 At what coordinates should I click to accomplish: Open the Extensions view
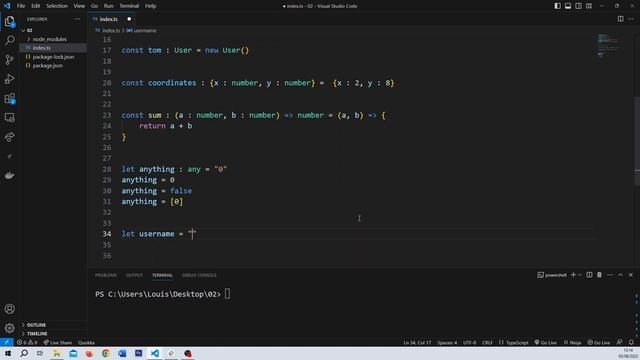pyautogui.click(x=9, y=98)
